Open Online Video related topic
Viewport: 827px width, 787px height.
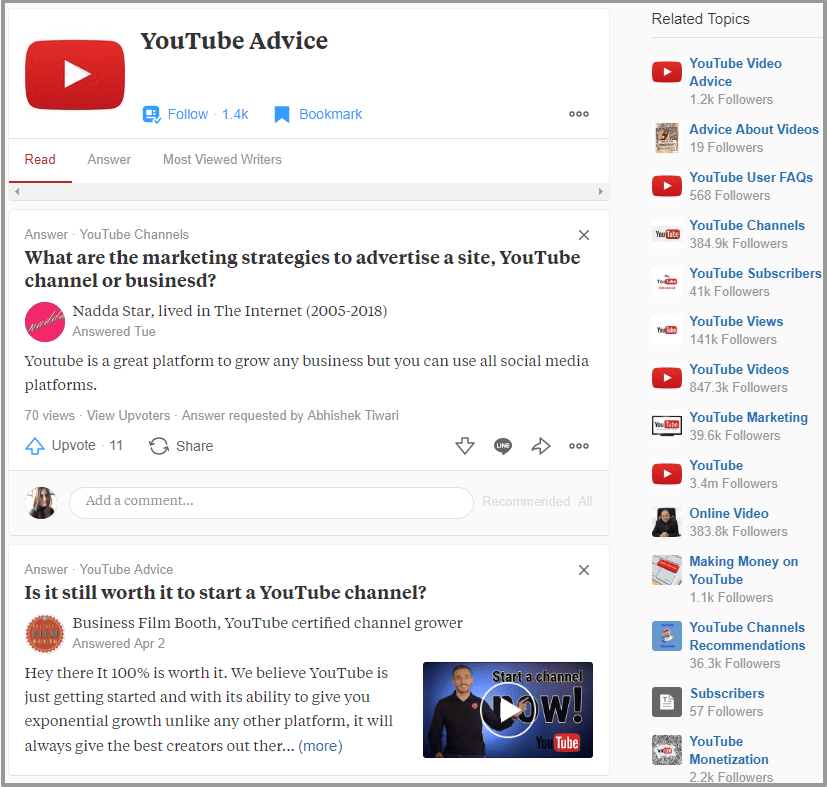729,513
